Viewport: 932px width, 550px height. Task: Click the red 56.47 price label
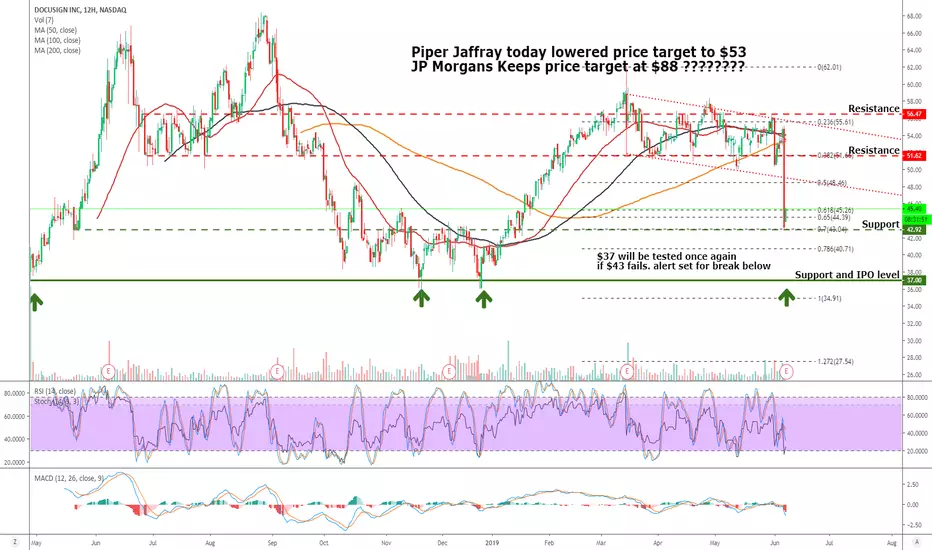914,114
